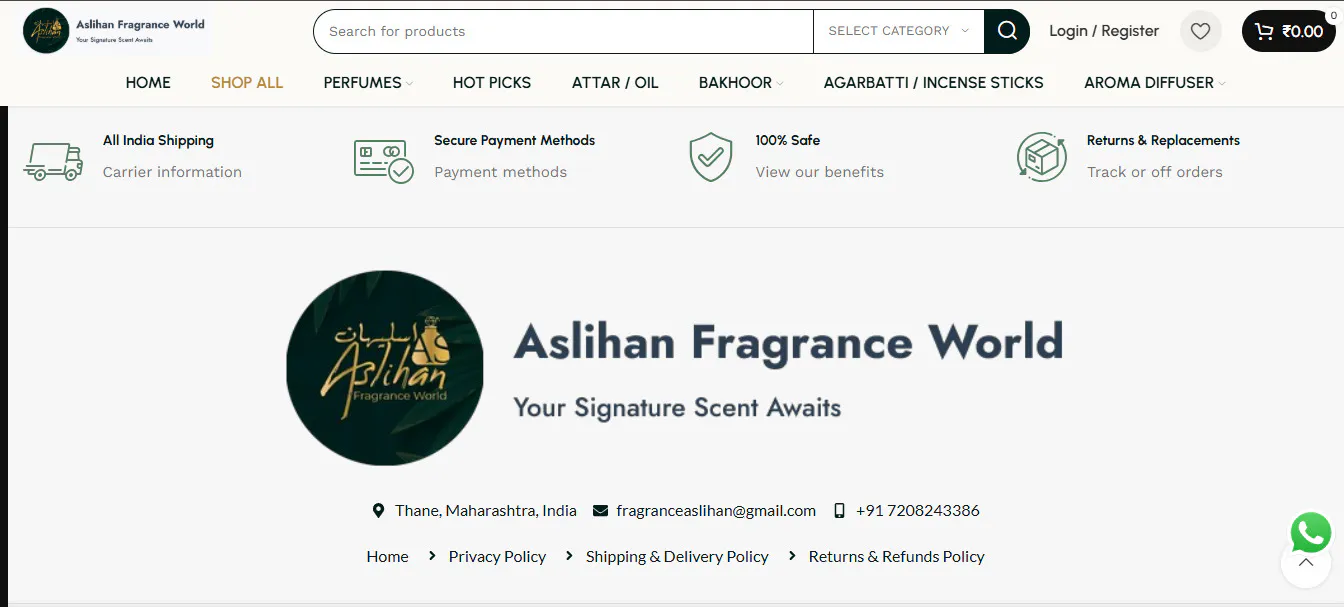Open the shopping cart icon showing ₹0.00
This screenshot has width=1344, height=607.
[1289, 31]
